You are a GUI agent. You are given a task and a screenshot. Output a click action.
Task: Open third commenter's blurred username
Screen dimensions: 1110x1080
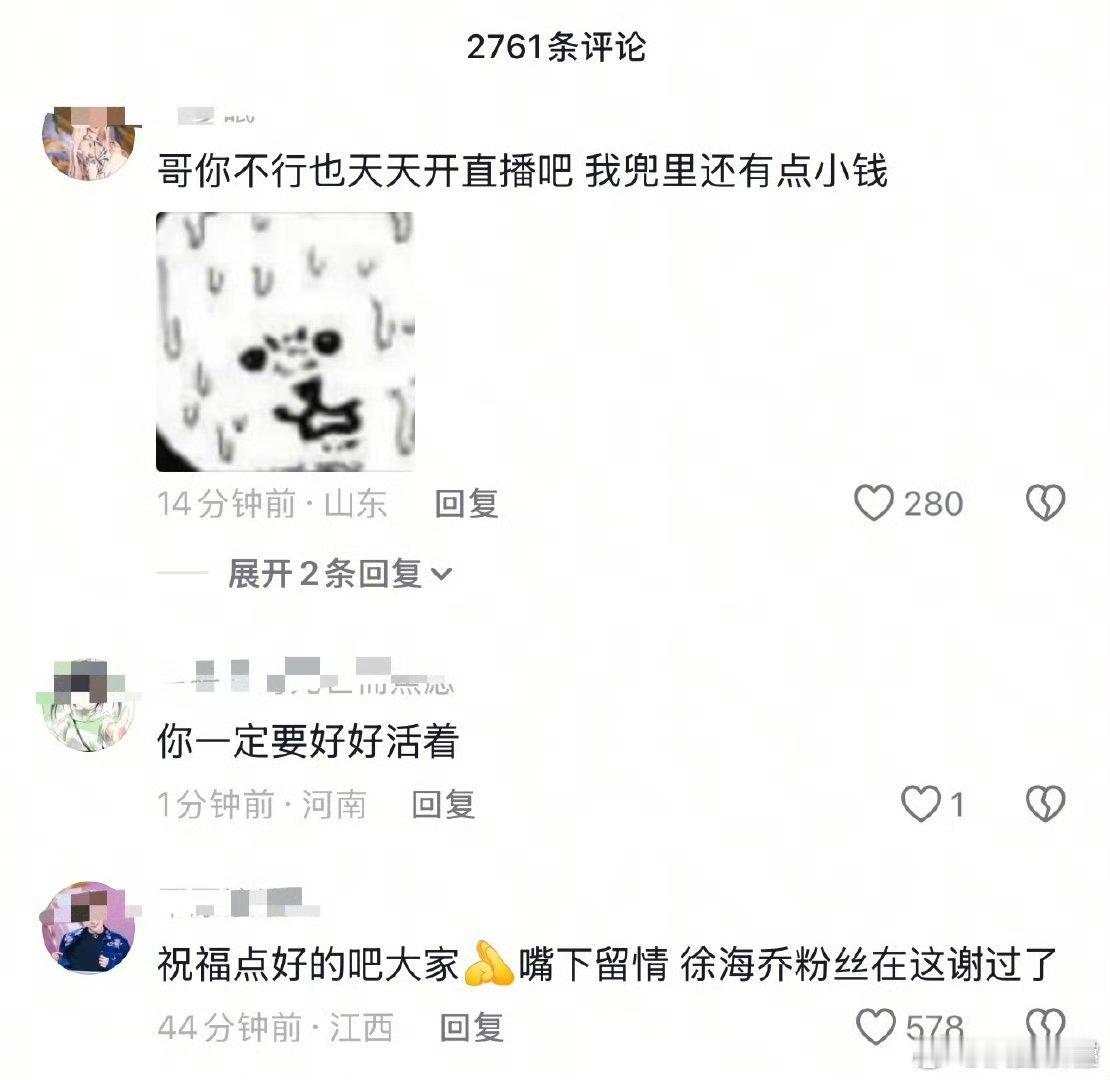click(239, 902)
